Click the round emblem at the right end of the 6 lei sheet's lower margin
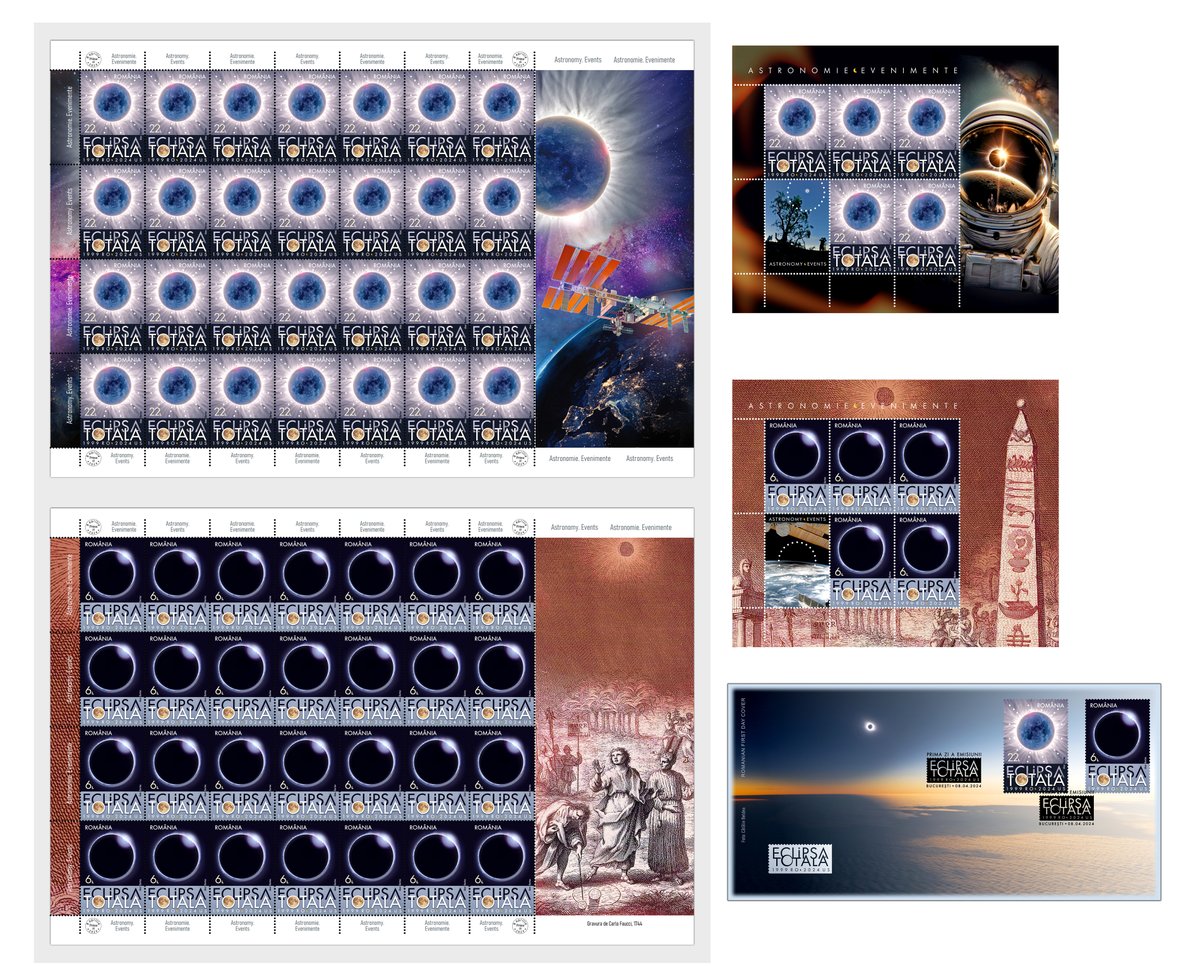 [518, 926]
